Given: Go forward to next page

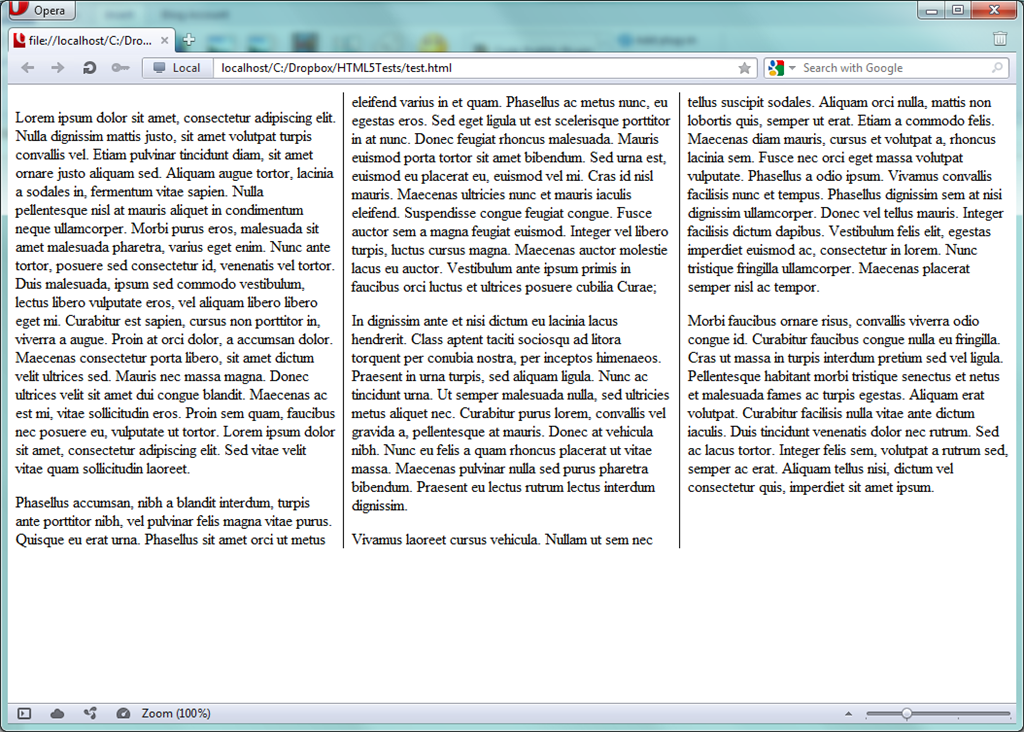Looking at the screenshot, I should pos(58,68).
